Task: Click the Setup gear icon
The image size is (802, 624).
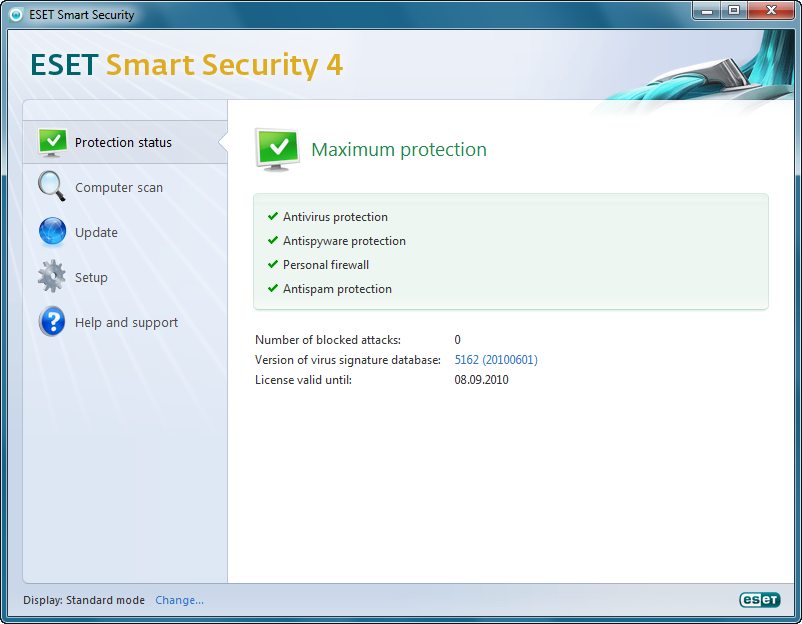Action: pyautogui.click(x=52, y=277)
